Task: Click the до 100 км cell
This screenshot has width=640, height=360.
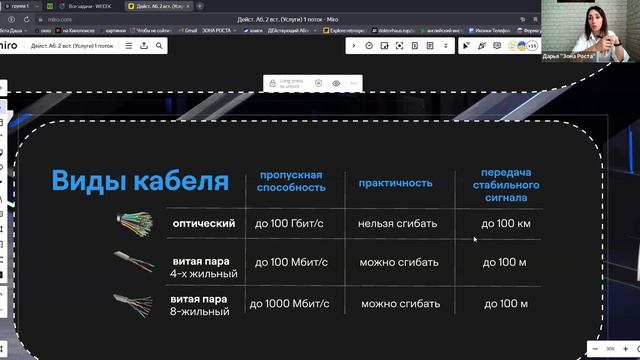Action: (x=506, y=224)
